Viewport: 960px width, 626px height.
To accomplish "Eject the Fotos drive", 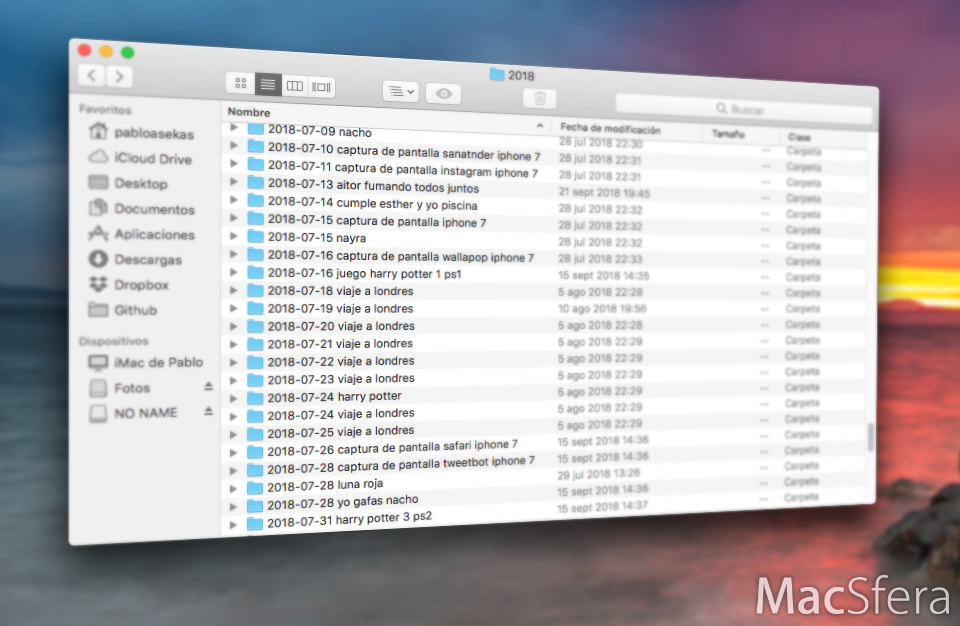I will point(208,387).
